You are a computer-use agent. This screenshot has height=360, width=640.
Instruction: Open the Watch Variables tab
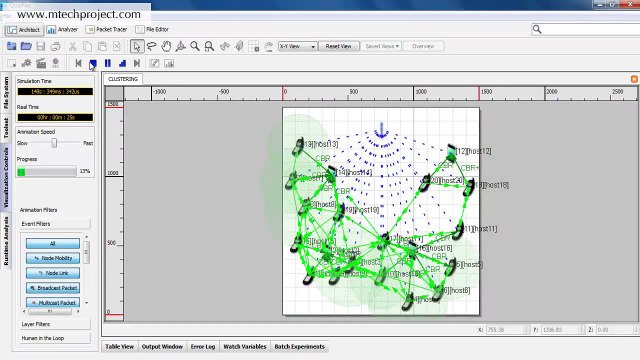coord(245,347)
